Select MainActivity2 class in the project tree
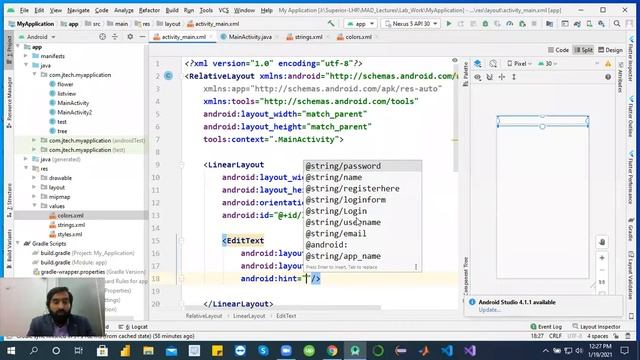The image size is (640, 360). coord(74,112)
